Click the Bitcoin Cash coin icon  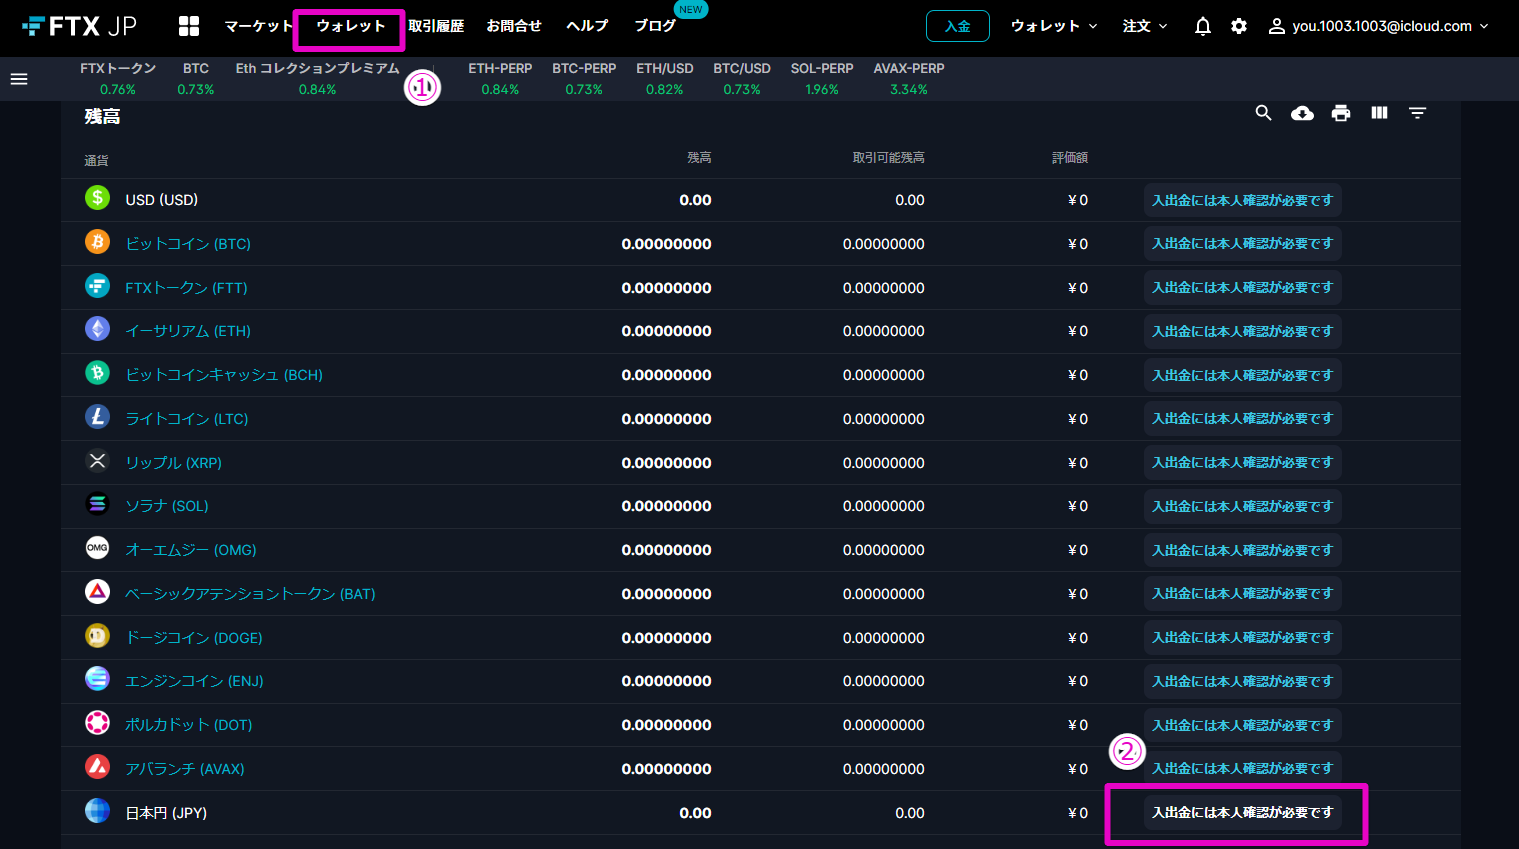pos(97,373)
